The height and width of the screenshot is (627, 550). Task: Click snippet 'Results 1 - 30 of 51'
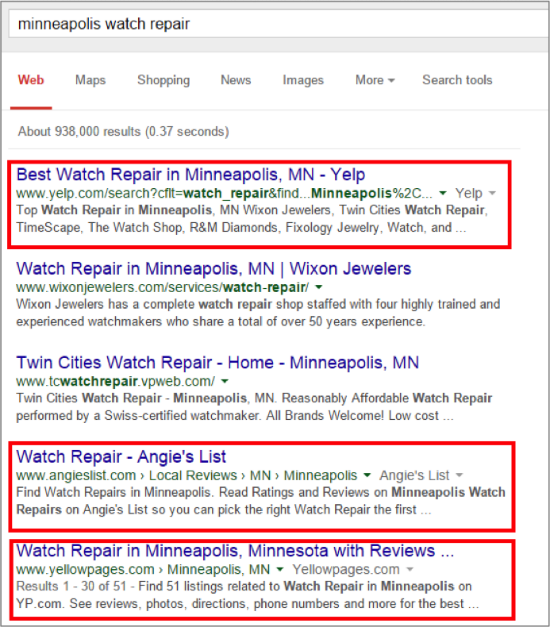point(72,587)
